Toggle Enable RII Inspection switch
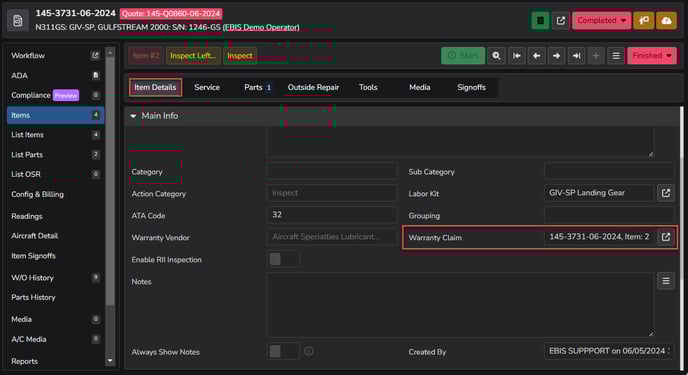The height and width of the screenshot is (375, 688). point(283,259)
